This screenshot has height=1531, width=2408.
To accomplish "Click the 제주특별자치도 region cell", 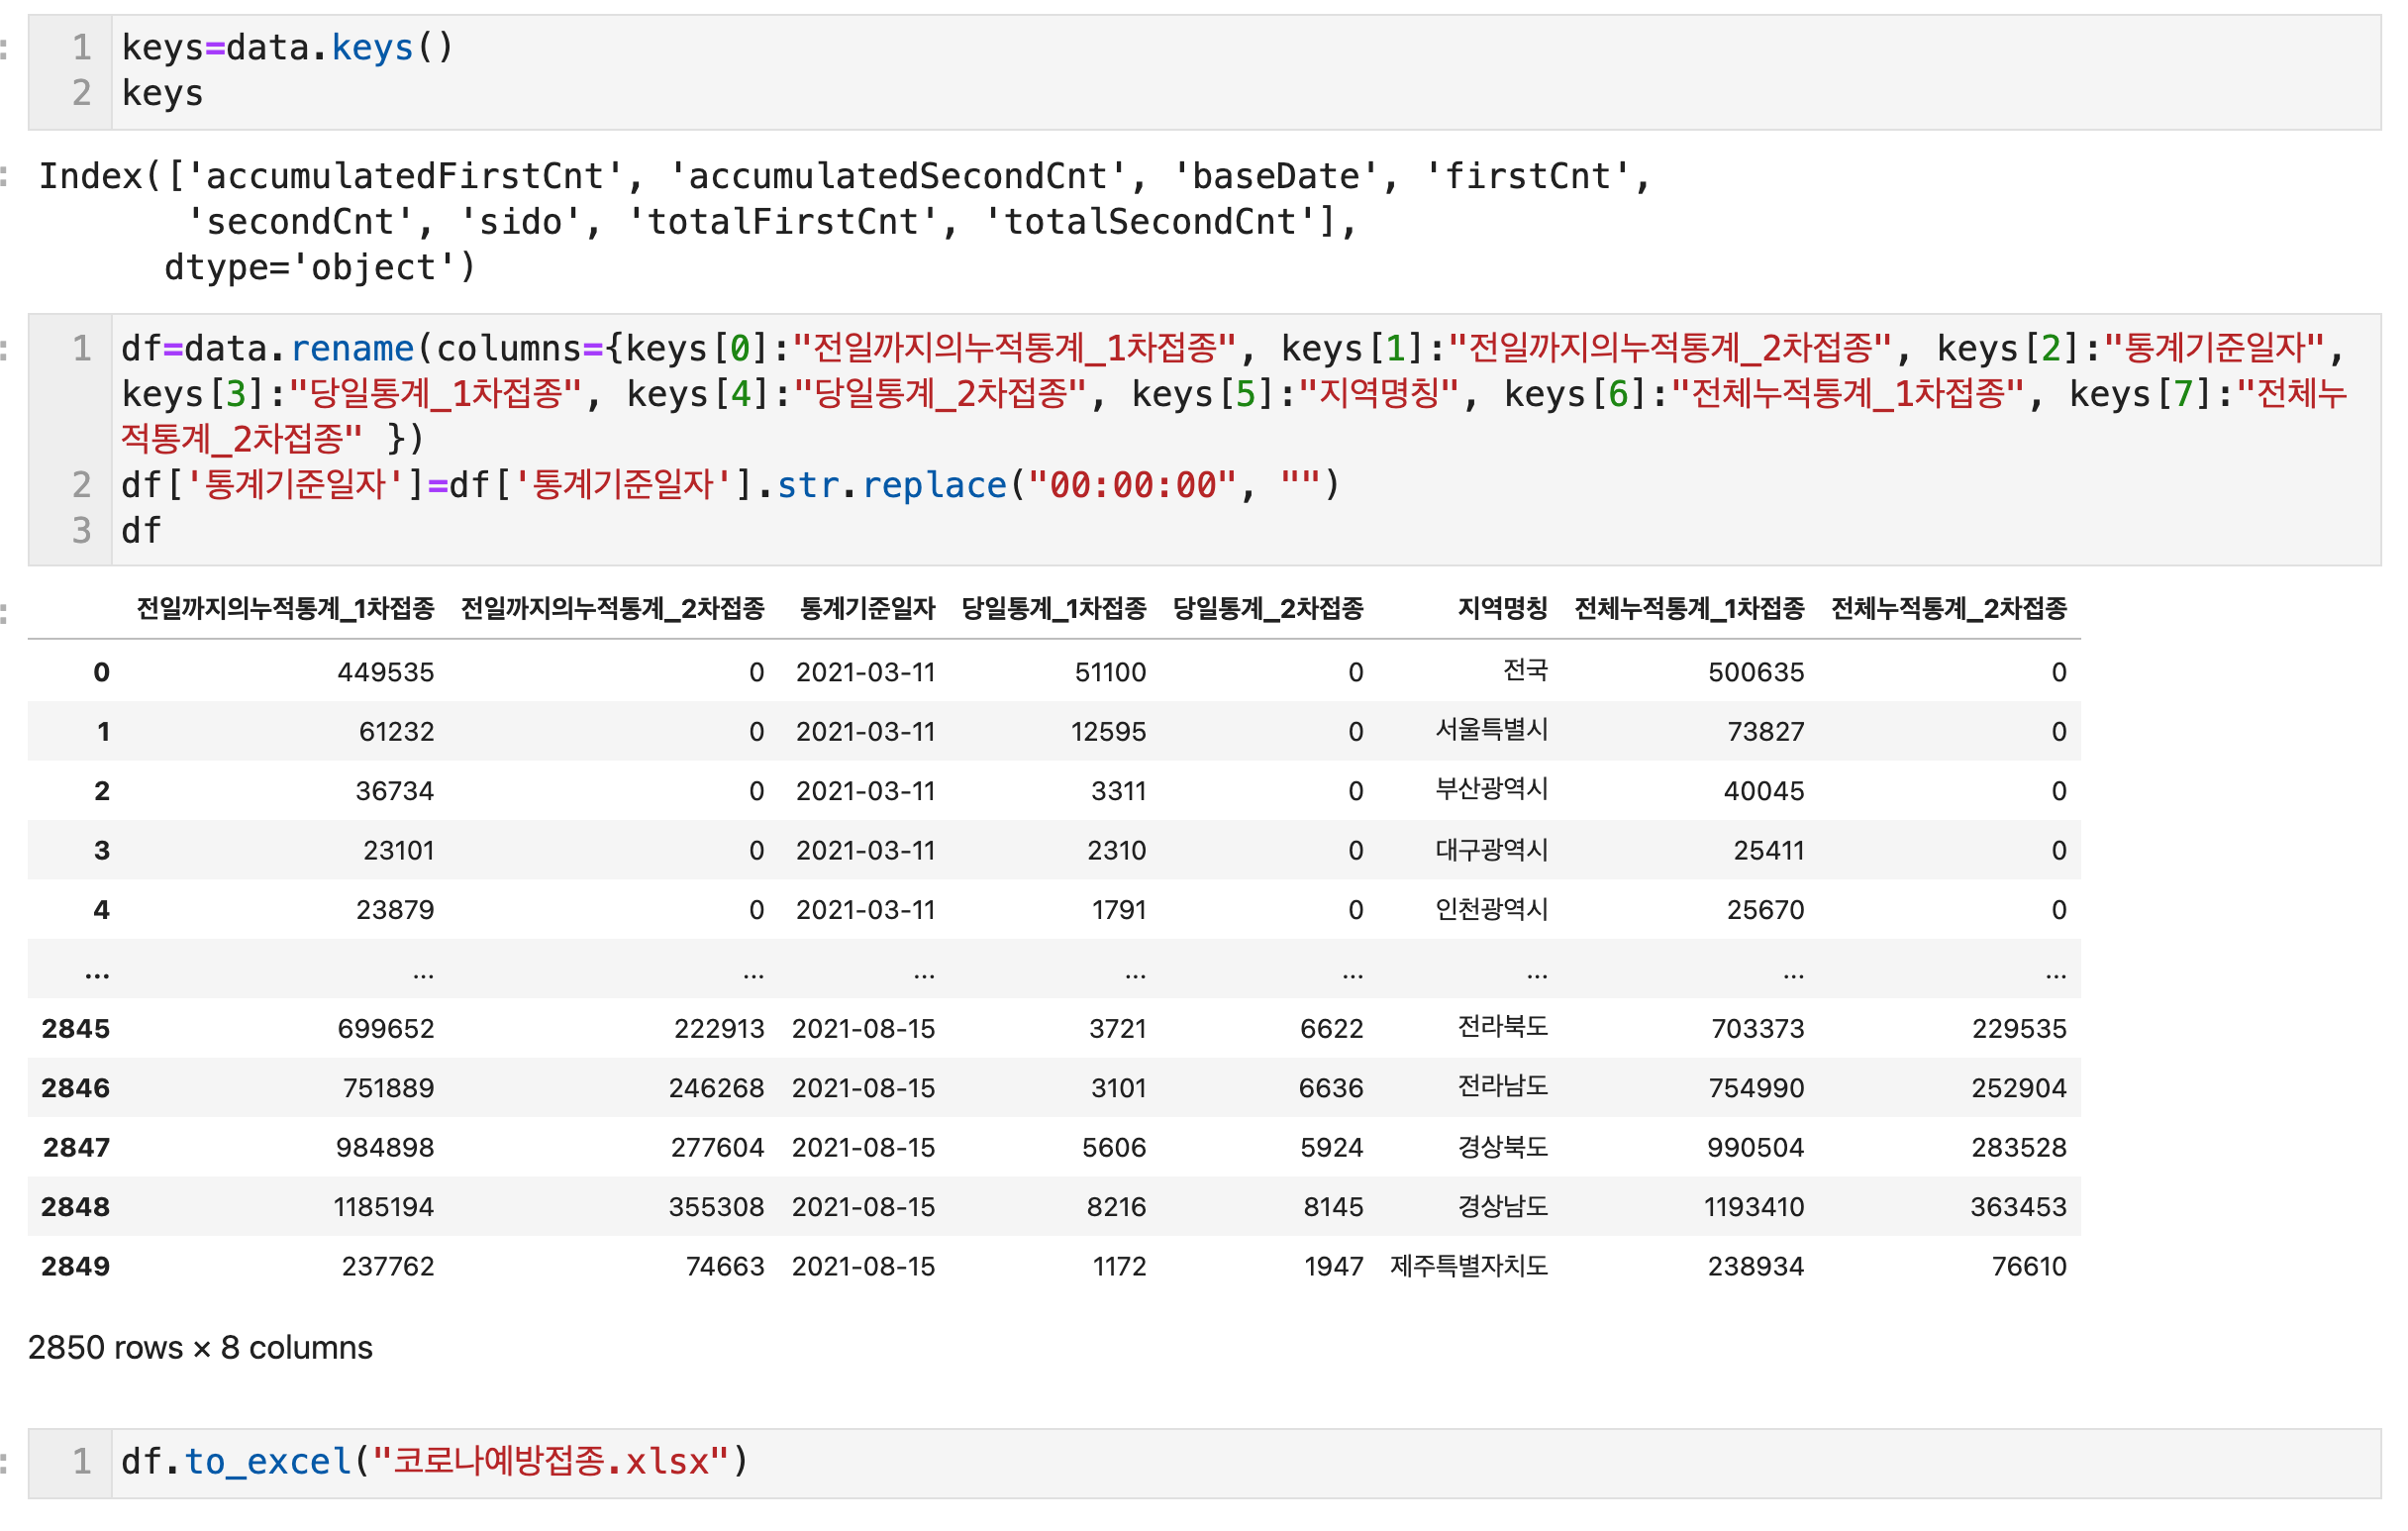I will [x=1468, y=1266].
